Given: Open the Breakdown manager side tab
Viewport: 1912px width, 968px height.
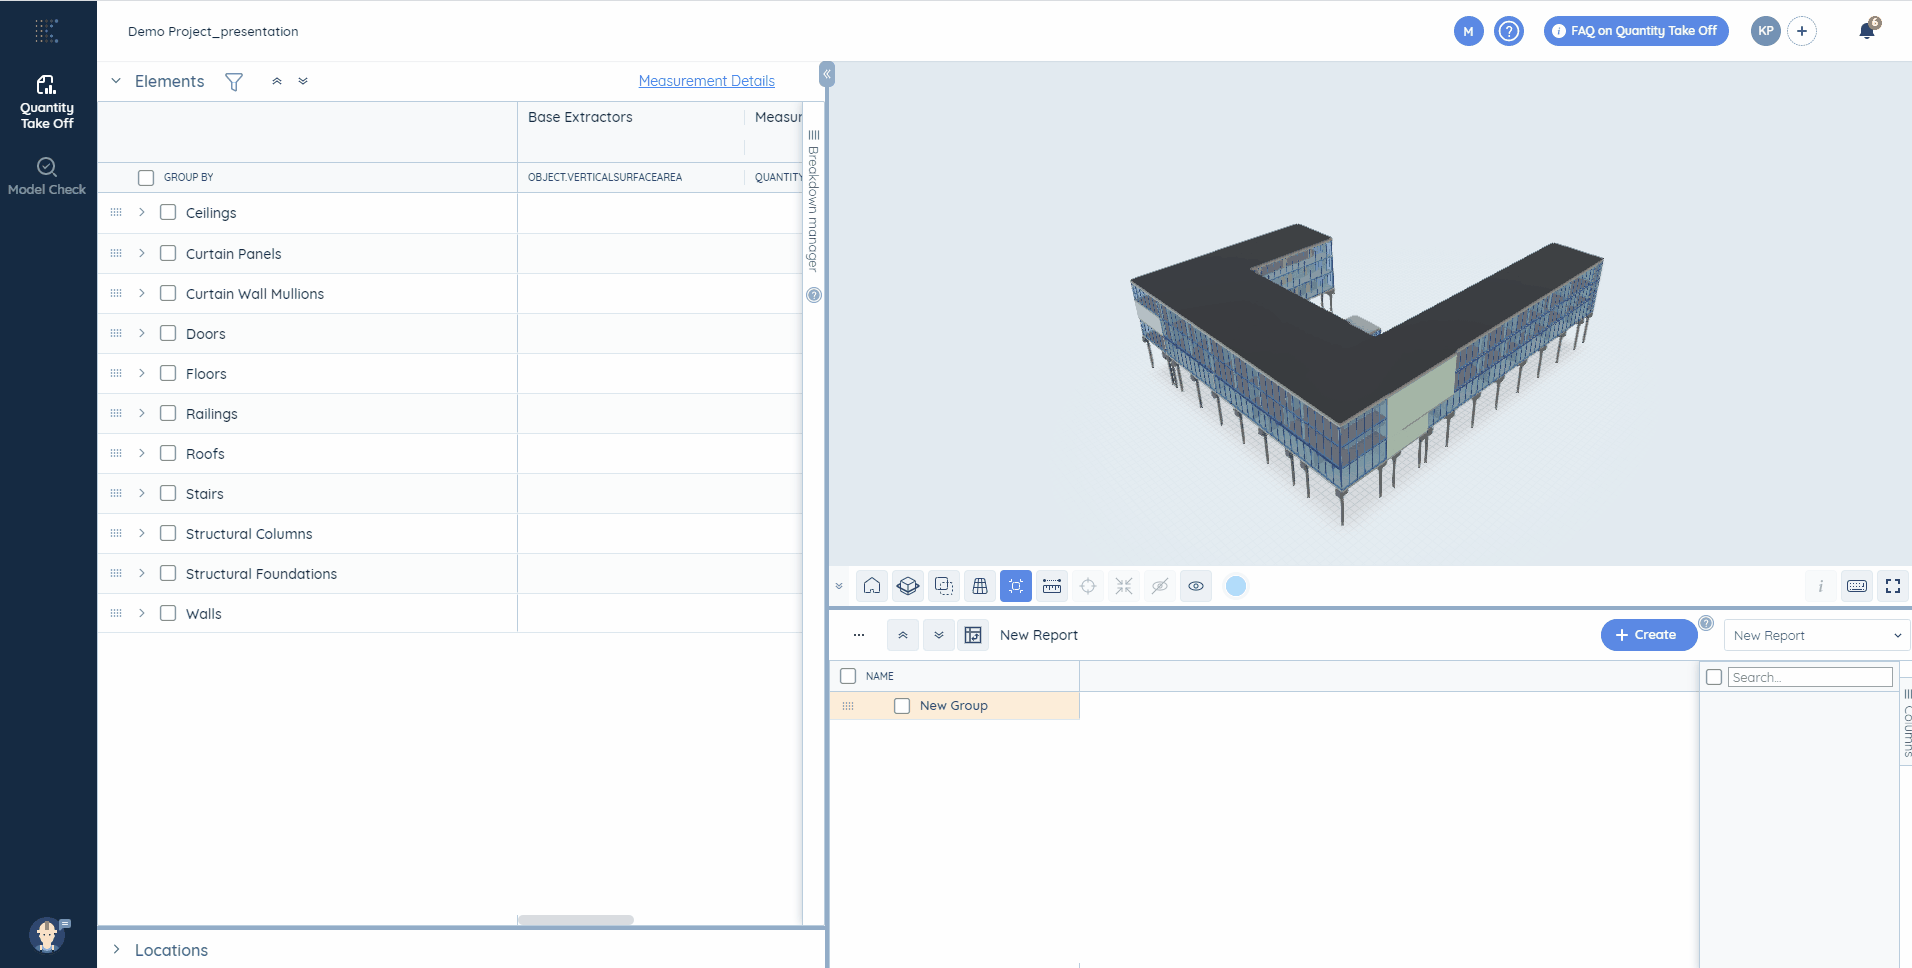Looking at the screenshot, I should point(813,200).
